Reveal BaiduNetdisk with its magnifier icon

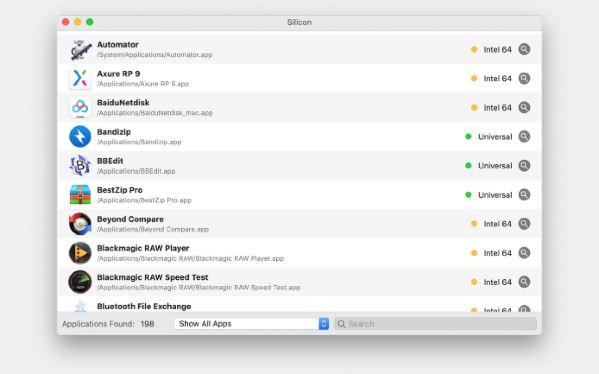[x=524, y=107]
